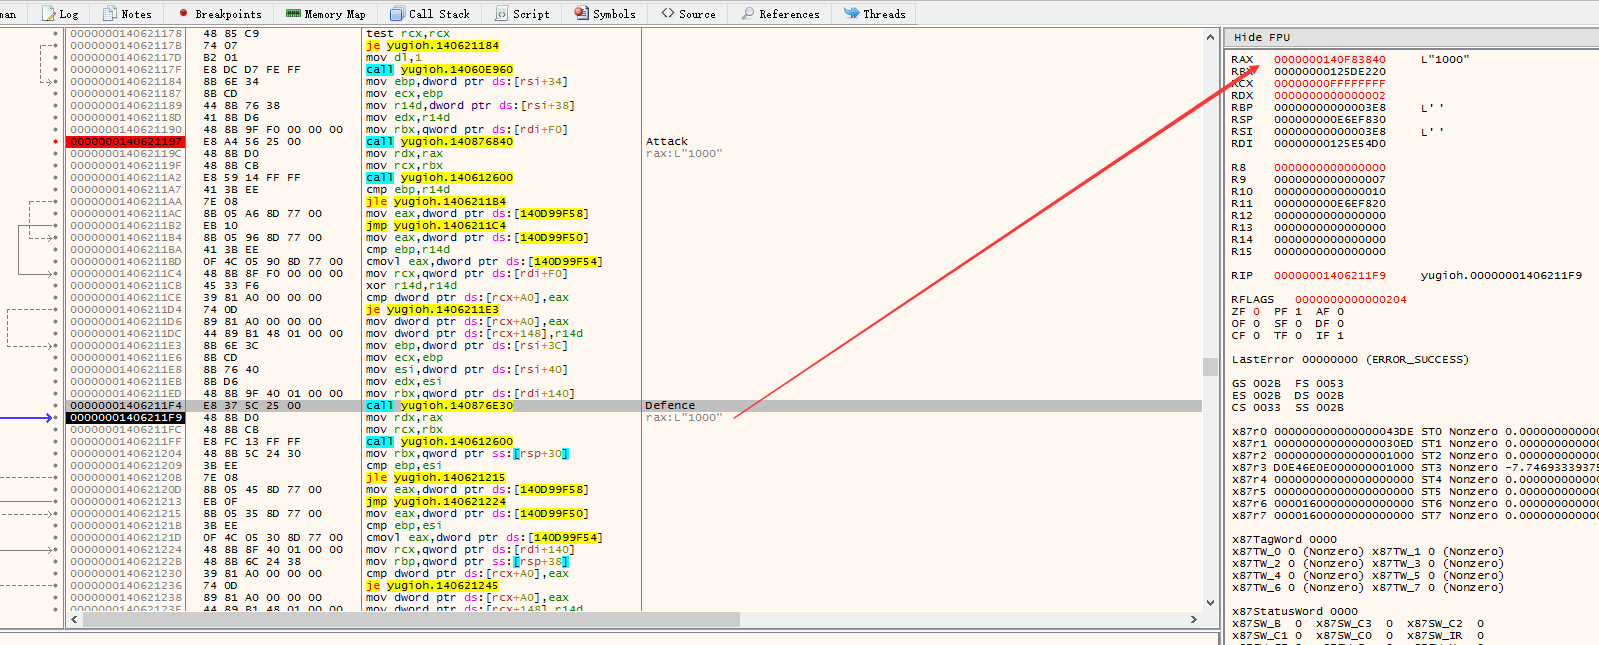Click the jle yugioh.1406211B4 instruction
The height and width of the screenshot is (645, 1599).
tap(436, 202)
